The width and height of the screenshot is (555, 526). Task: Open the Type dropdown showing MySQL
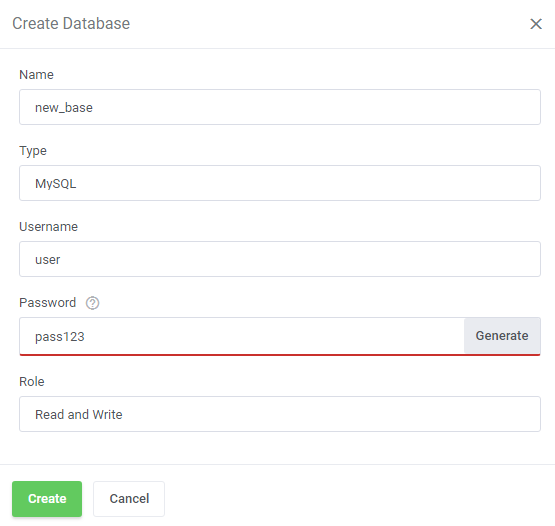pos(280,183)
